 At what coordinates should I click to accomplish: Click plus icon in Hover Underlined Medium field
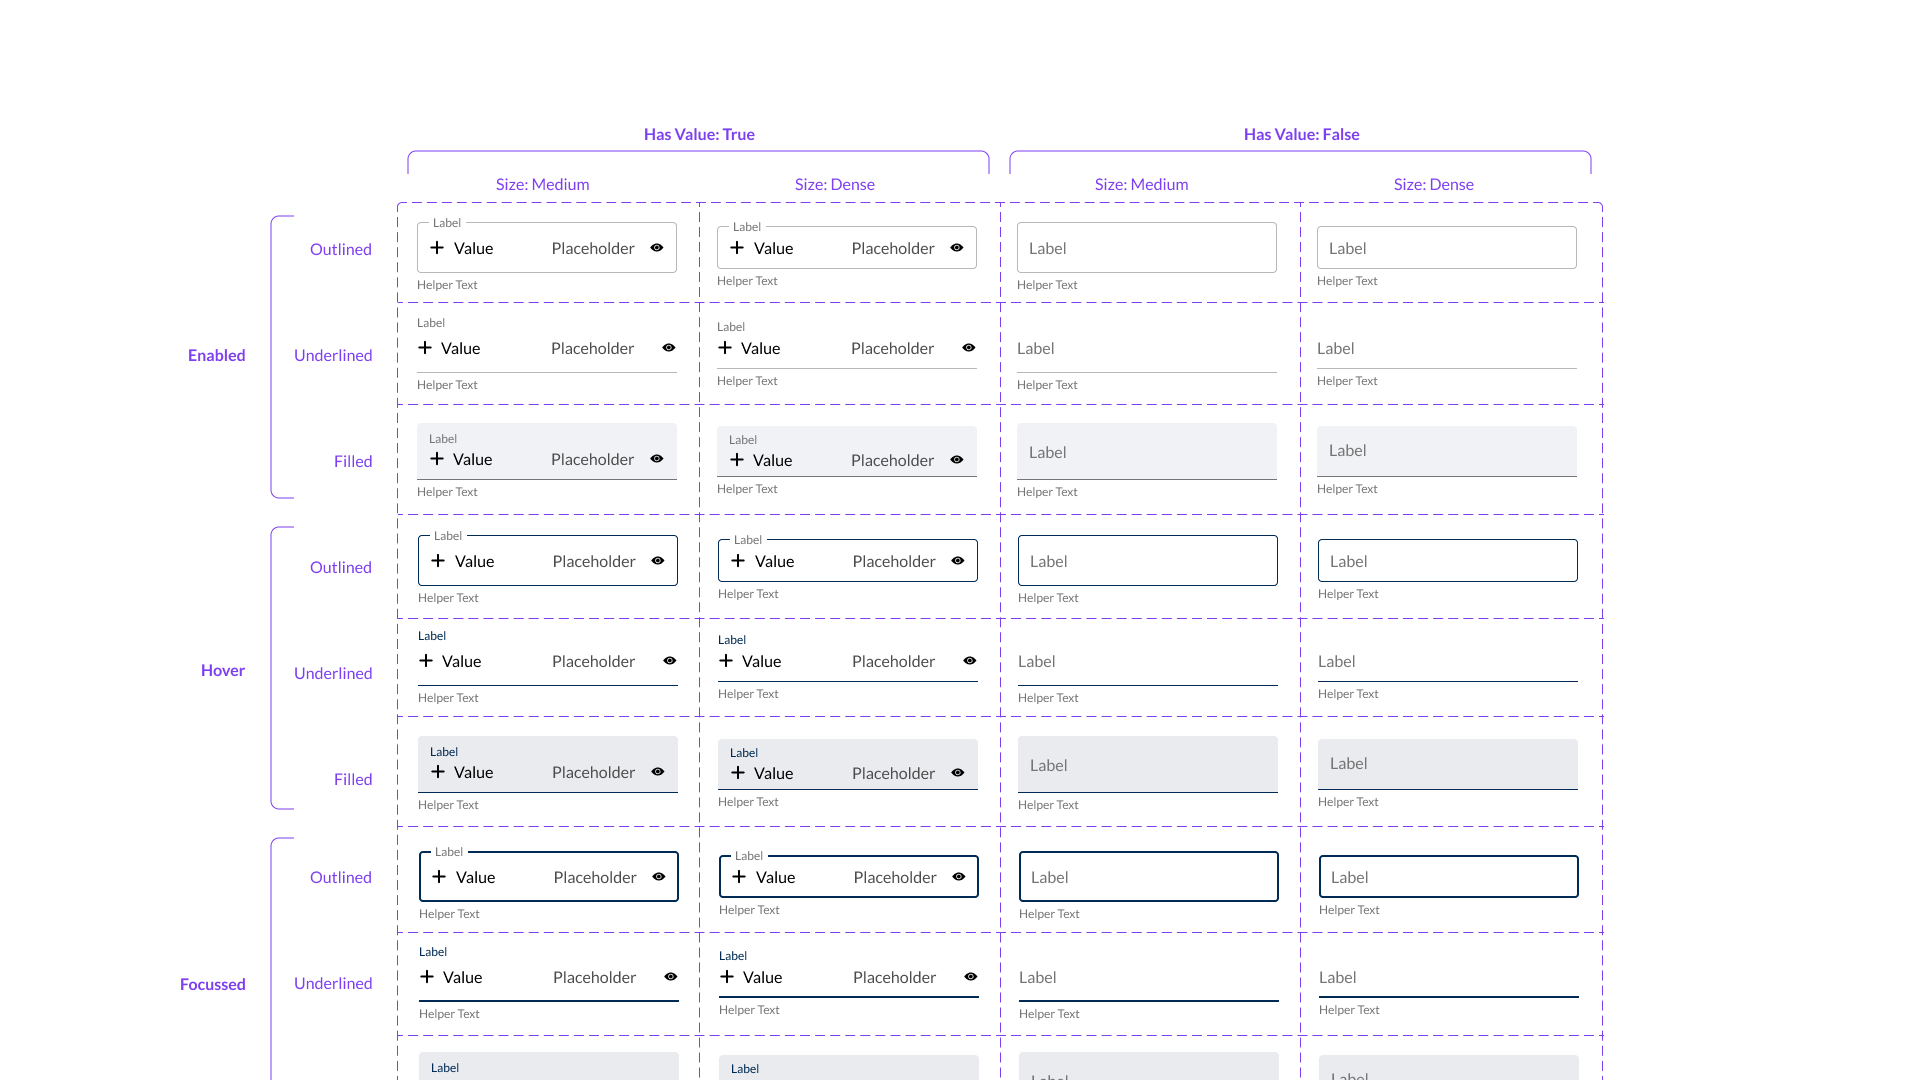(426, 661)
